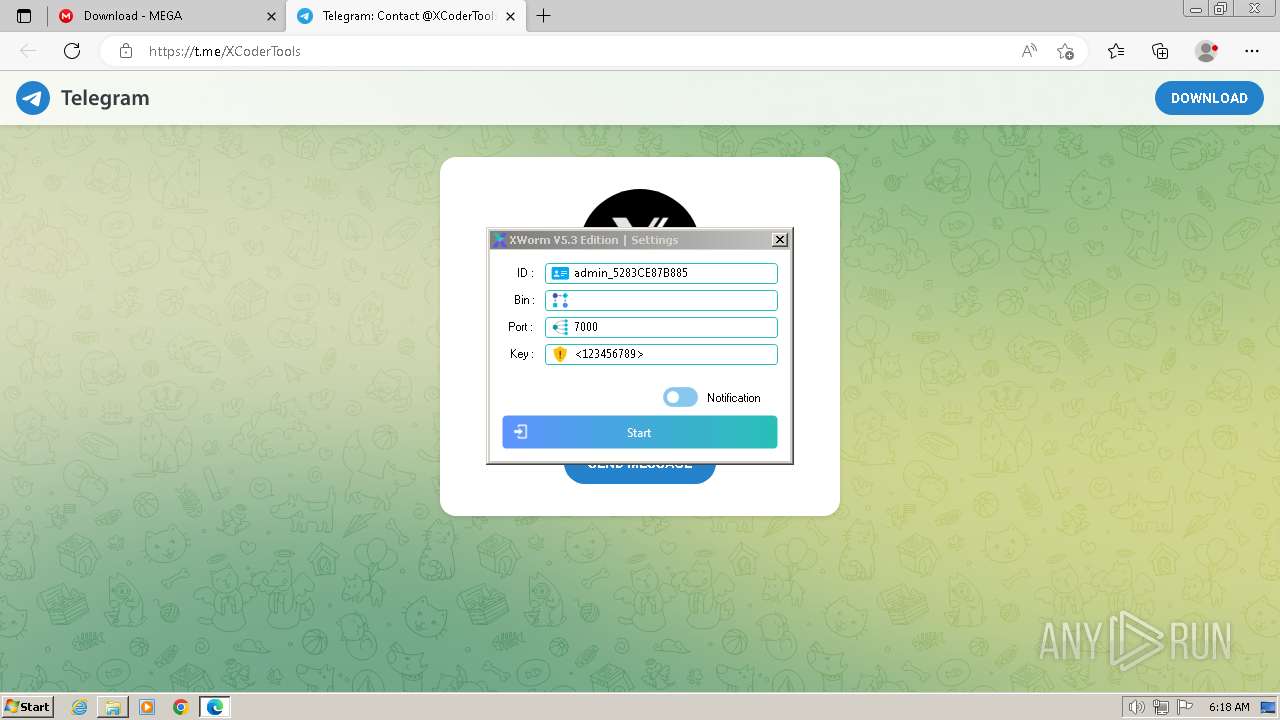The width and height of the screenshot is (1280, 720).
Task: Close the Download - MEGA tab
Action: pyautogui.click(x=271, y=16)
